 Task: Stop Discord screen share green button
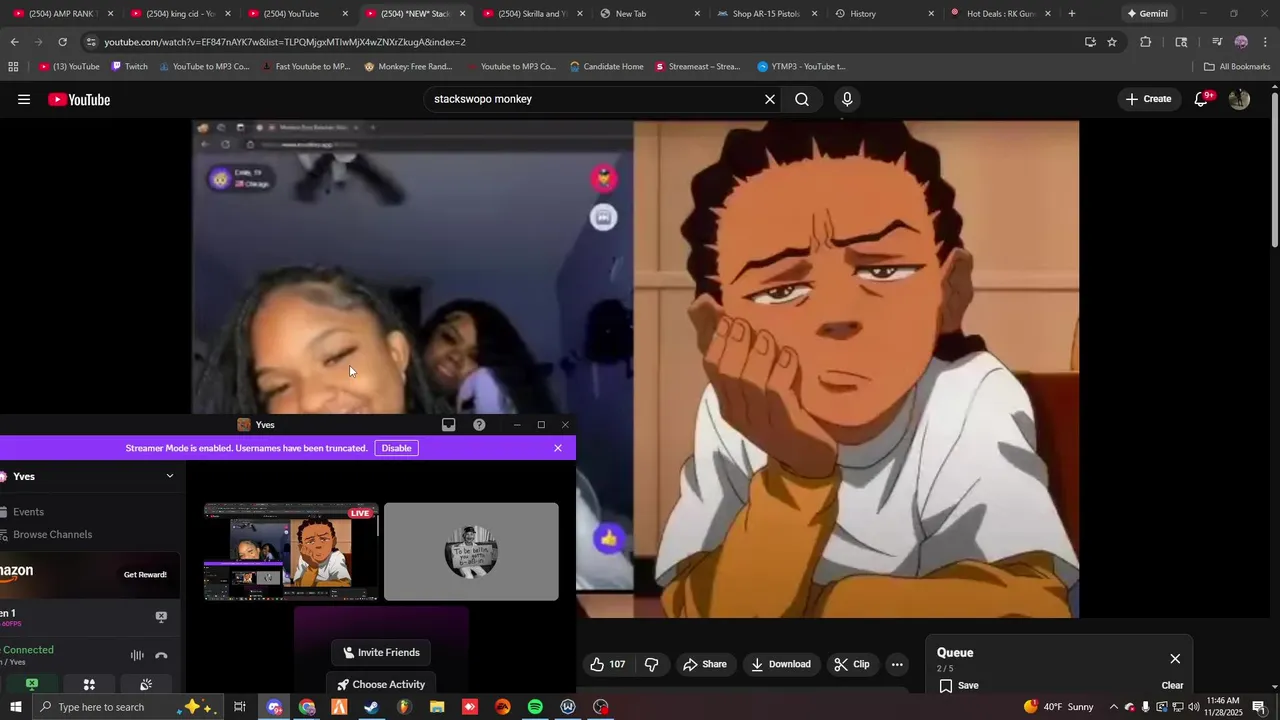coord(32,684)
